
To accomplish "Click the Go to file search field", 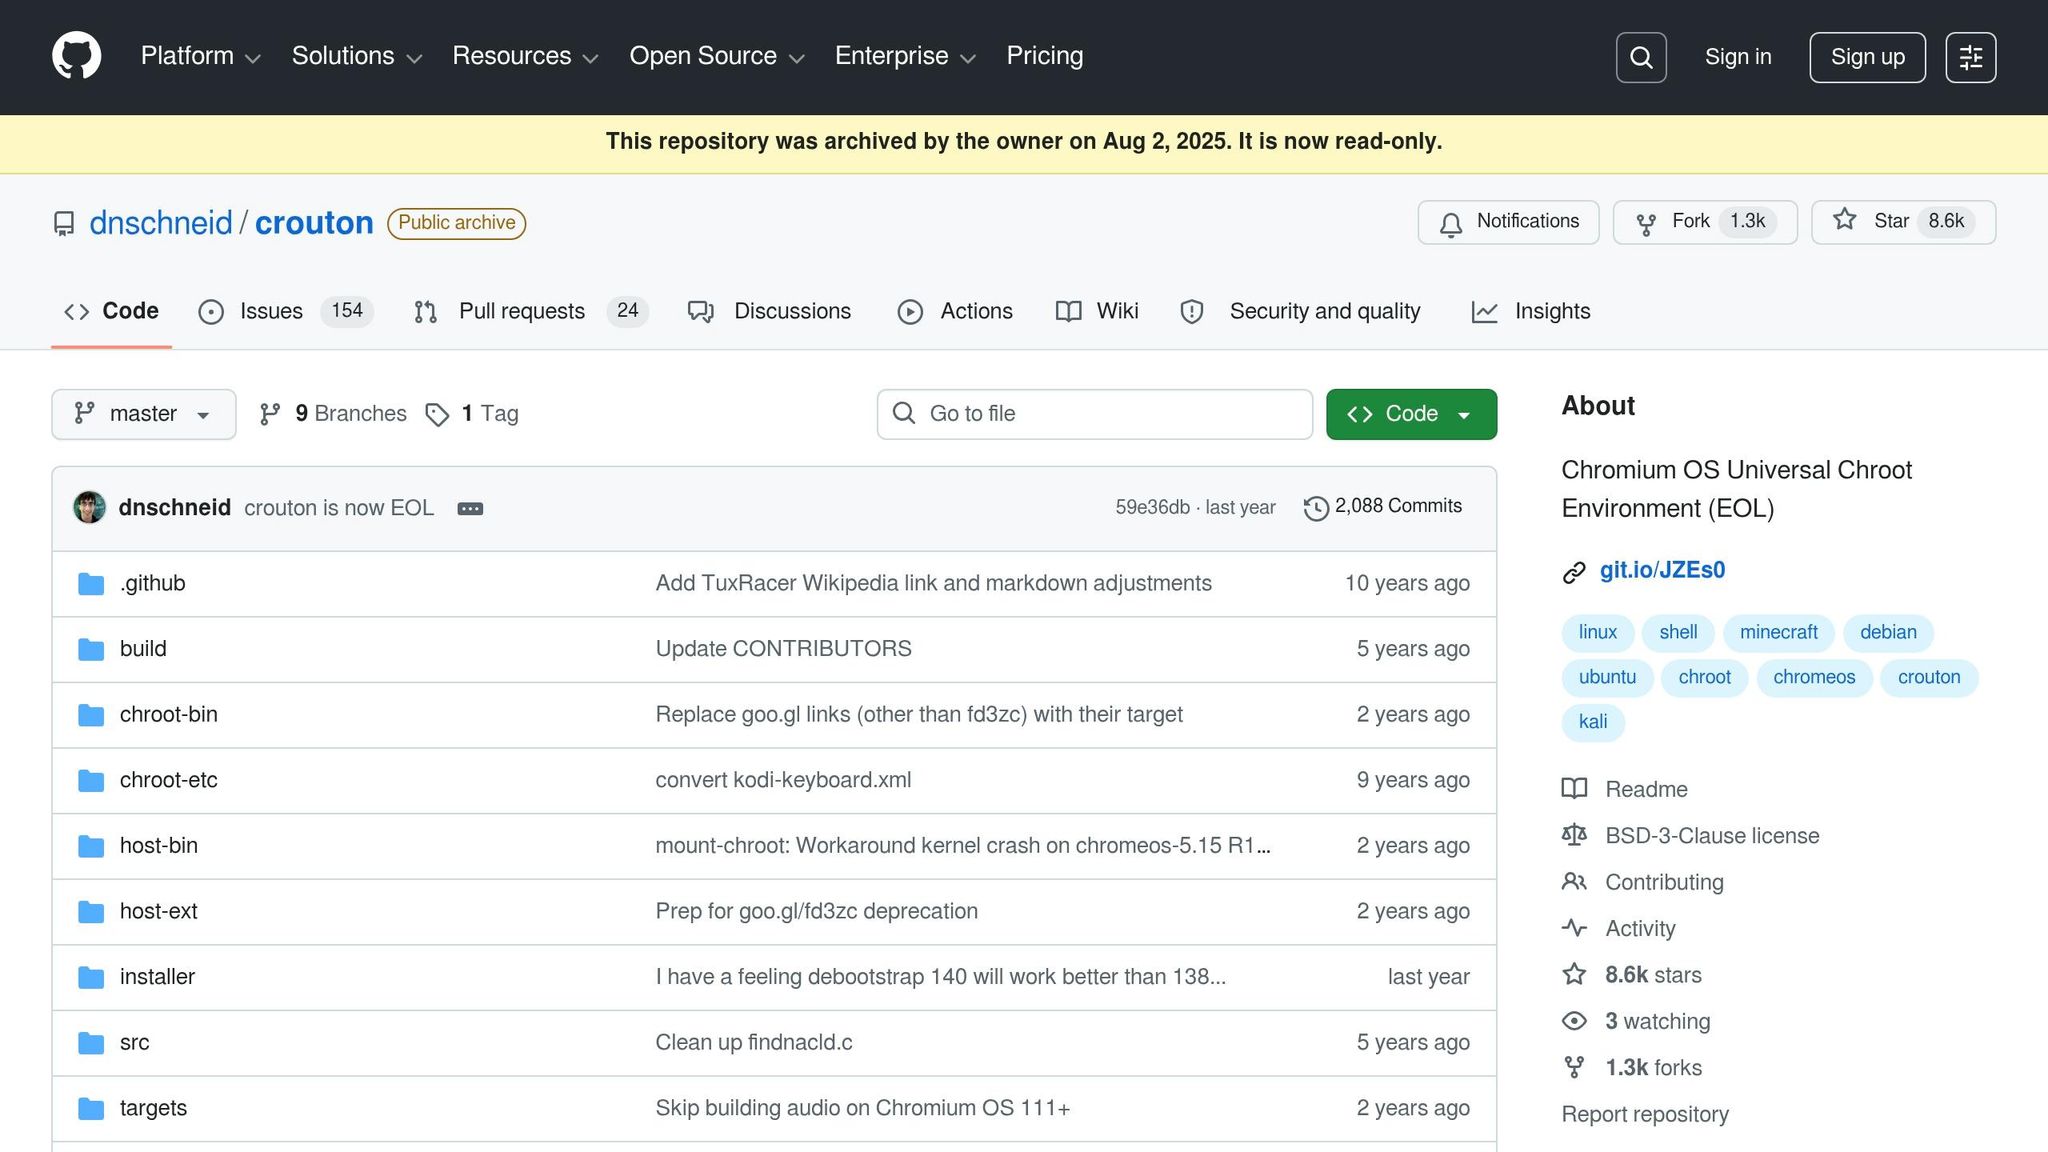I will tap(1095, 414).
